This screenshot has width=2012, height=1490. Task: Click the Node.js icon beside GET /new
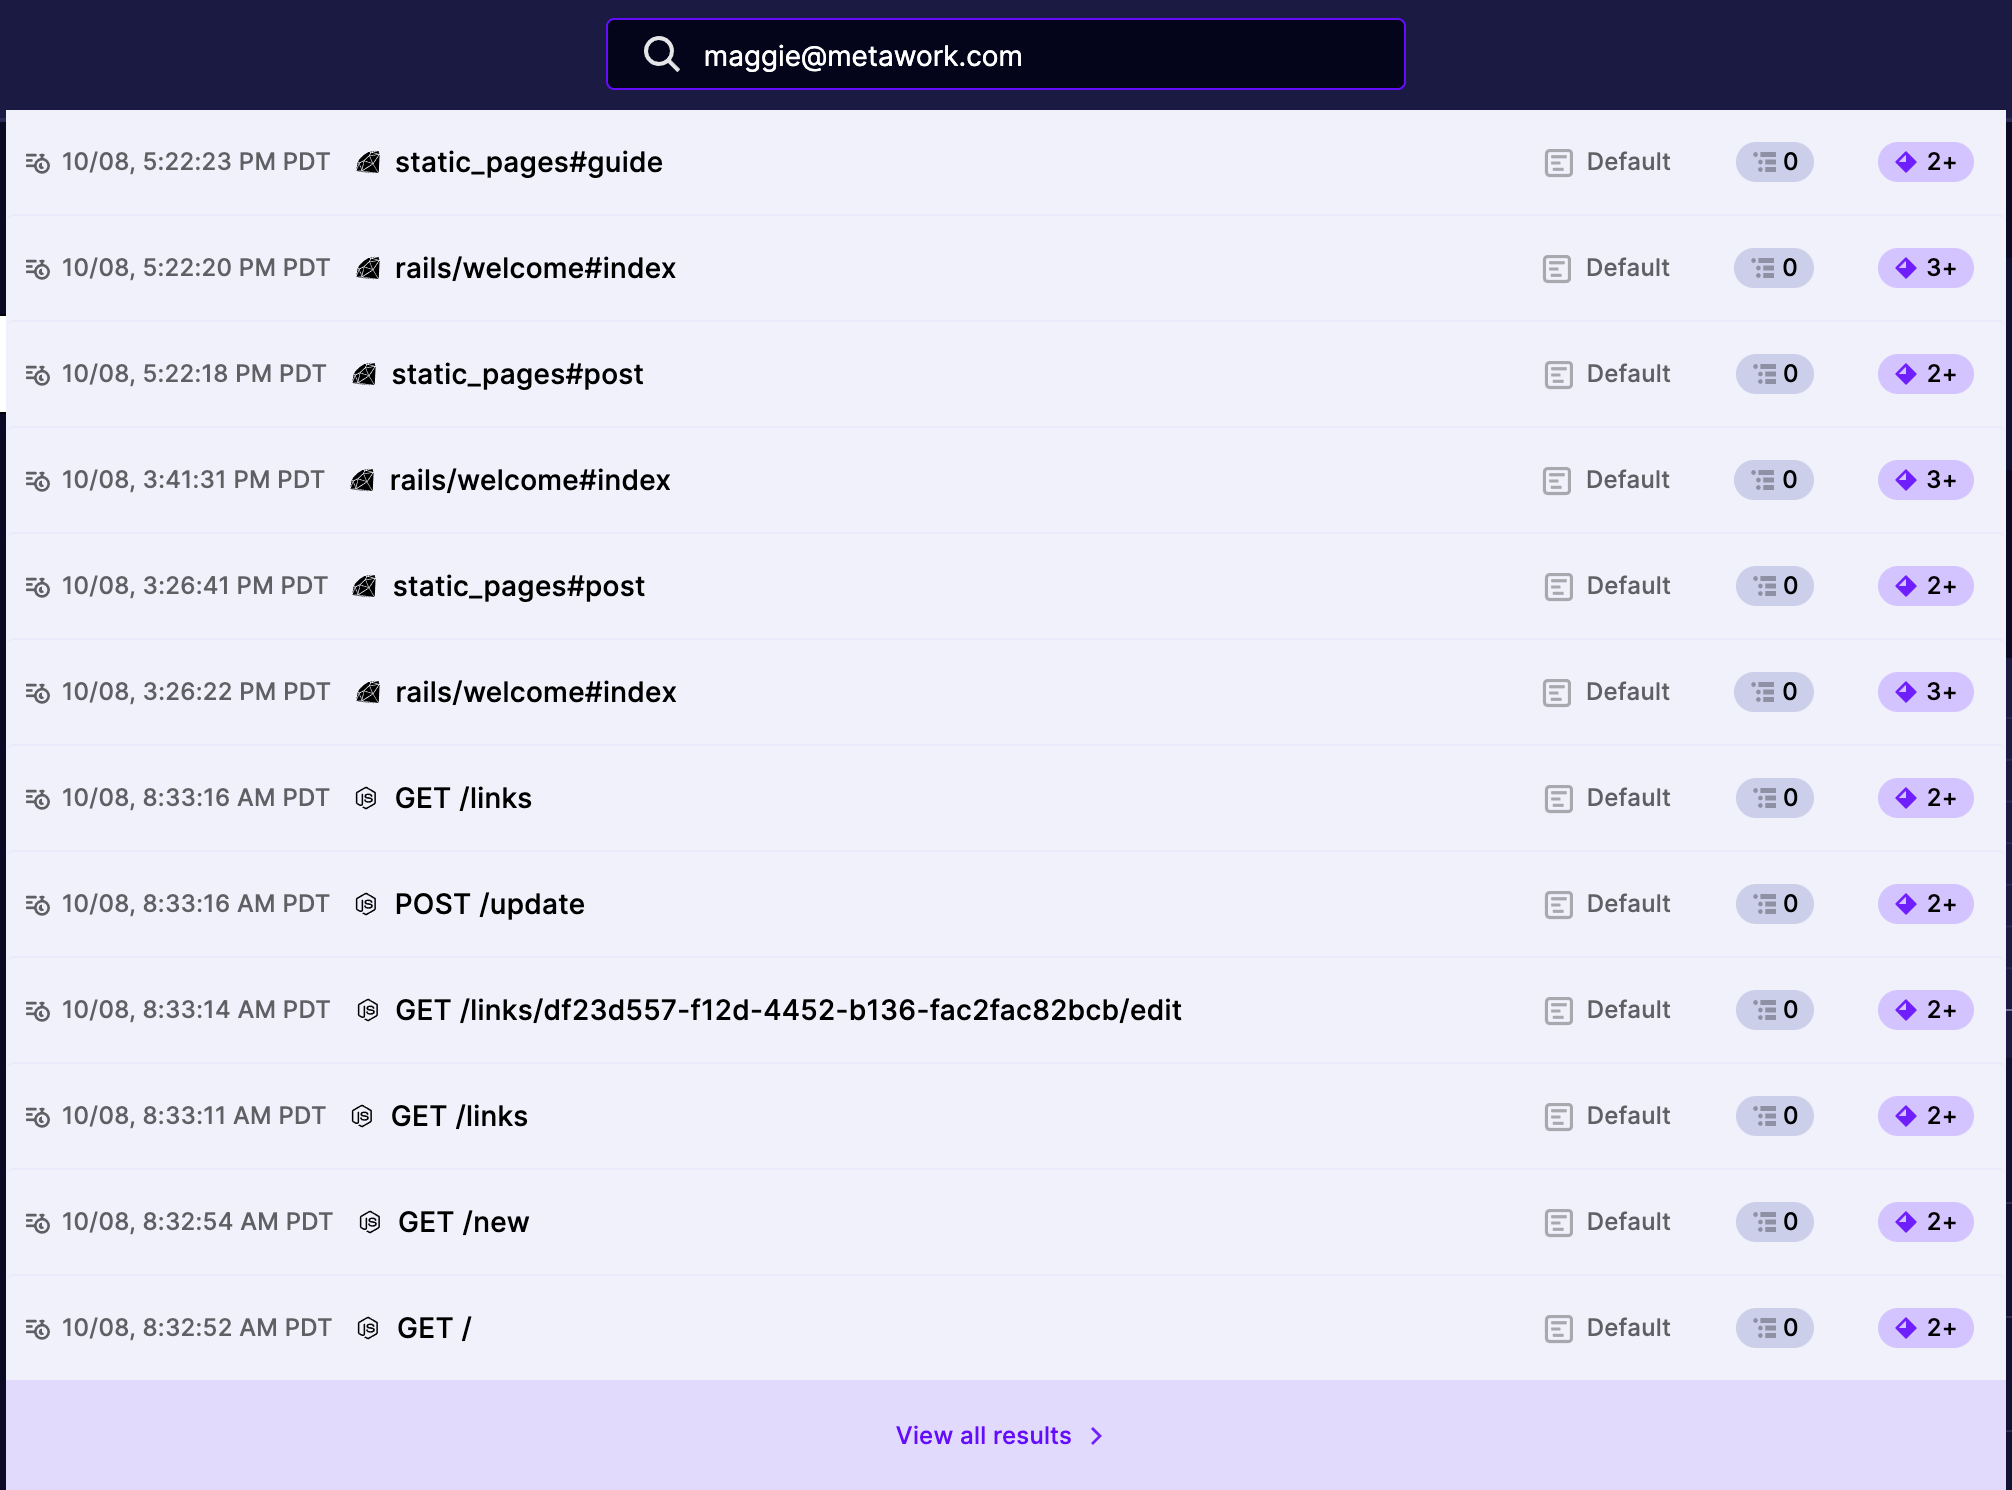[370, 1222]
